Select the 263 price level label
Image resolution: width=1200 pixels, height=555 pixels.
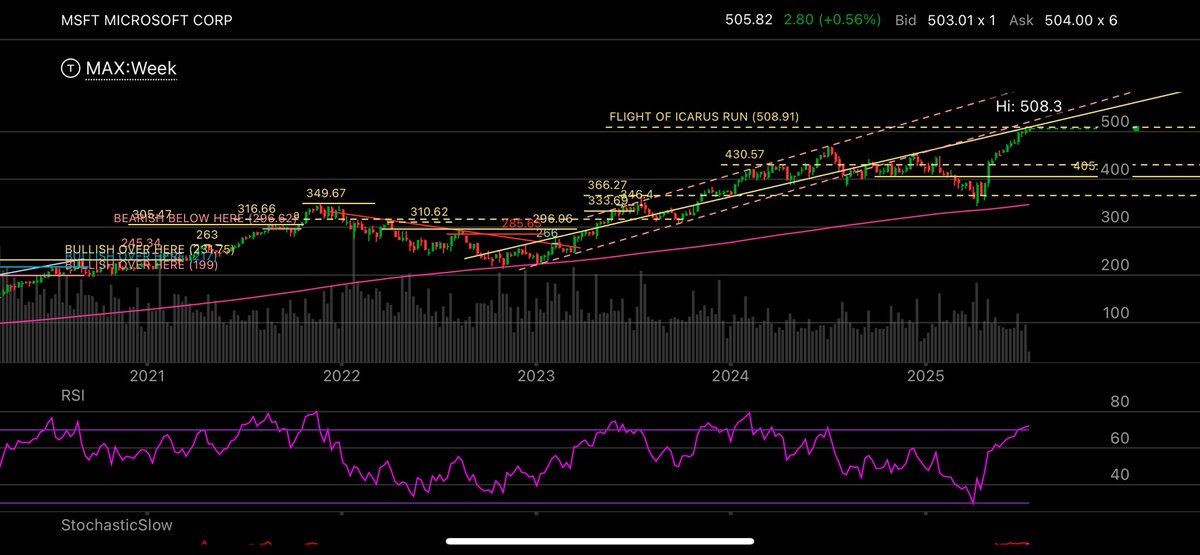point(207,235)
